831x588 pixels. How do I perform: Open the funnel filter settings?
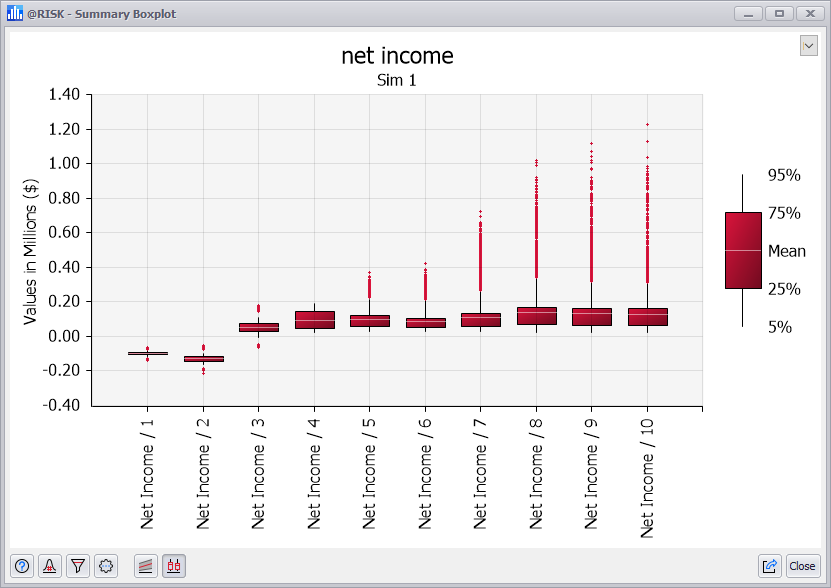click(x=78, y=566)
